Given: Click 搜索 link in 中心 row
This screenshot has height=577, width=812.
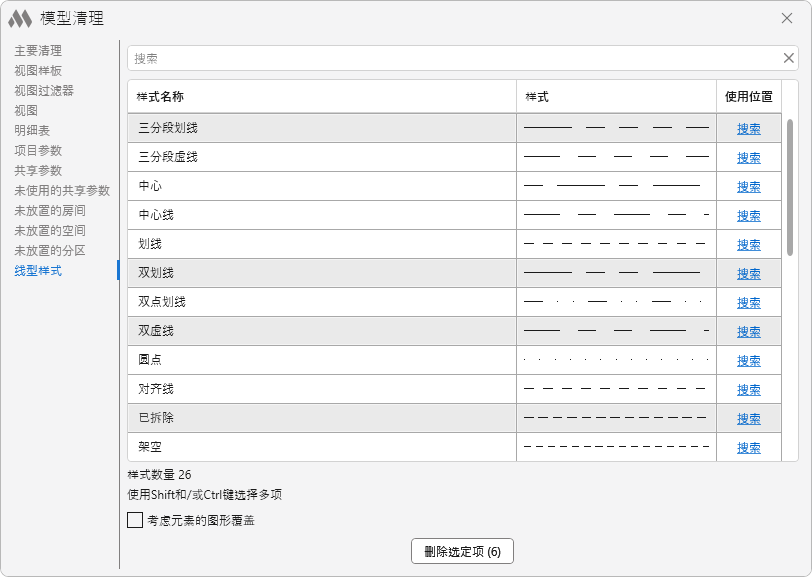Looking at the screenshot, I should (x=749, y=186).
